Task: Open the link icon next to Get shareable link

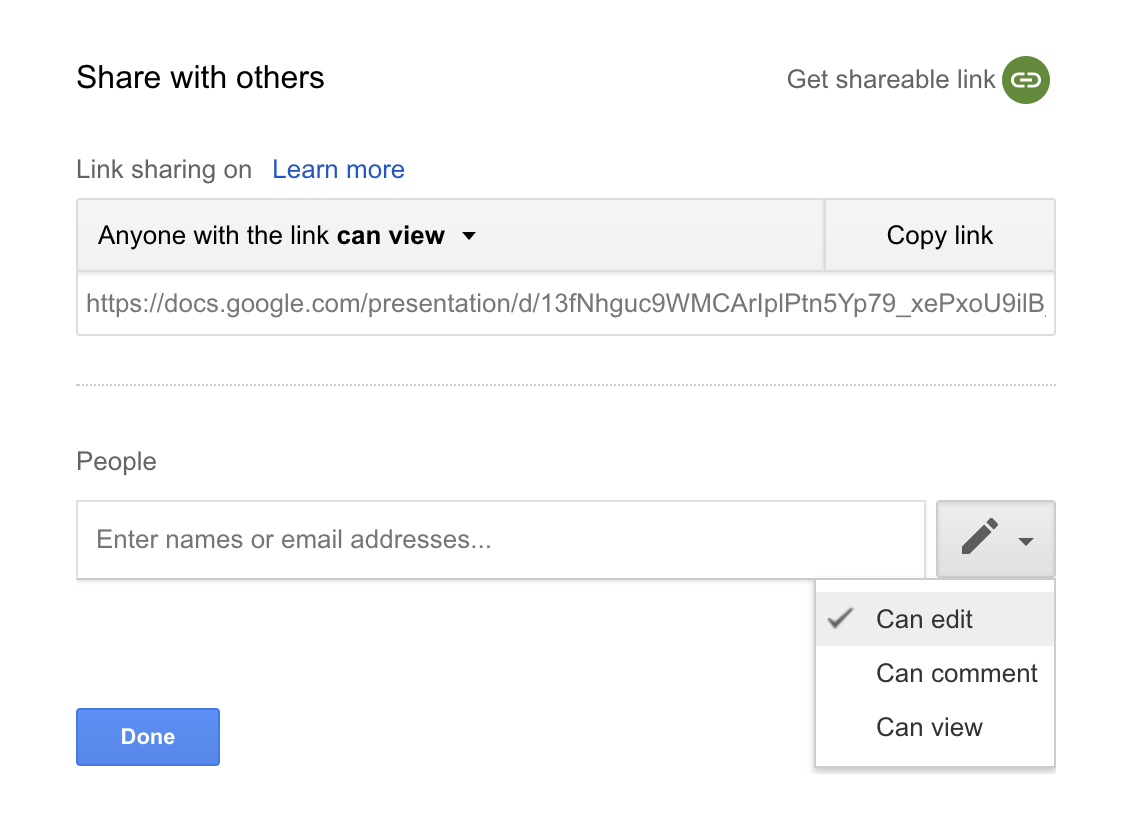Action: coord(1025,80)
